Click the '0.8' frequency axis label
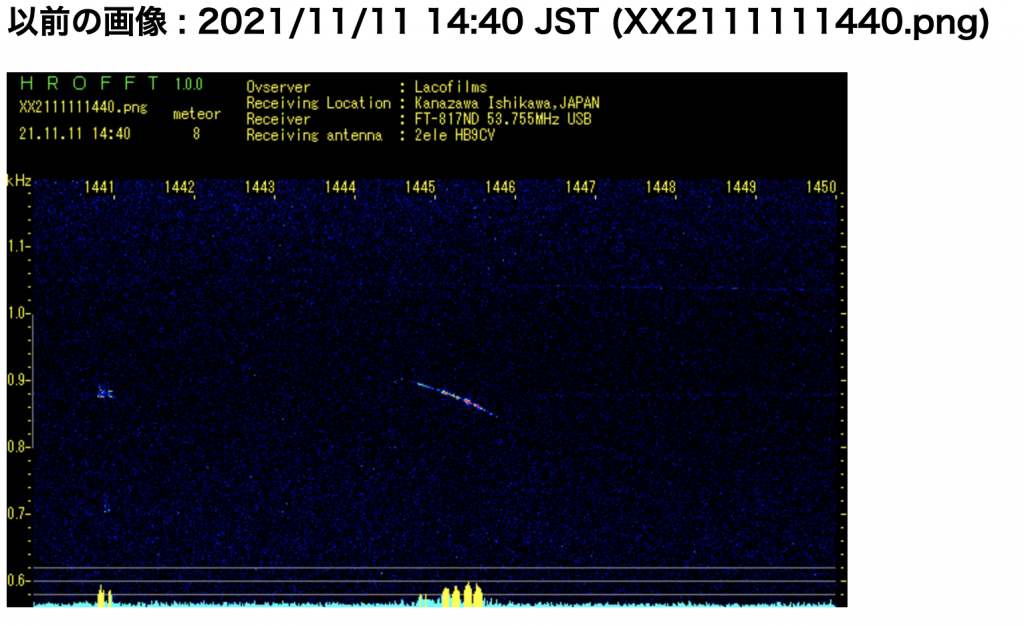 coord(16,447)
